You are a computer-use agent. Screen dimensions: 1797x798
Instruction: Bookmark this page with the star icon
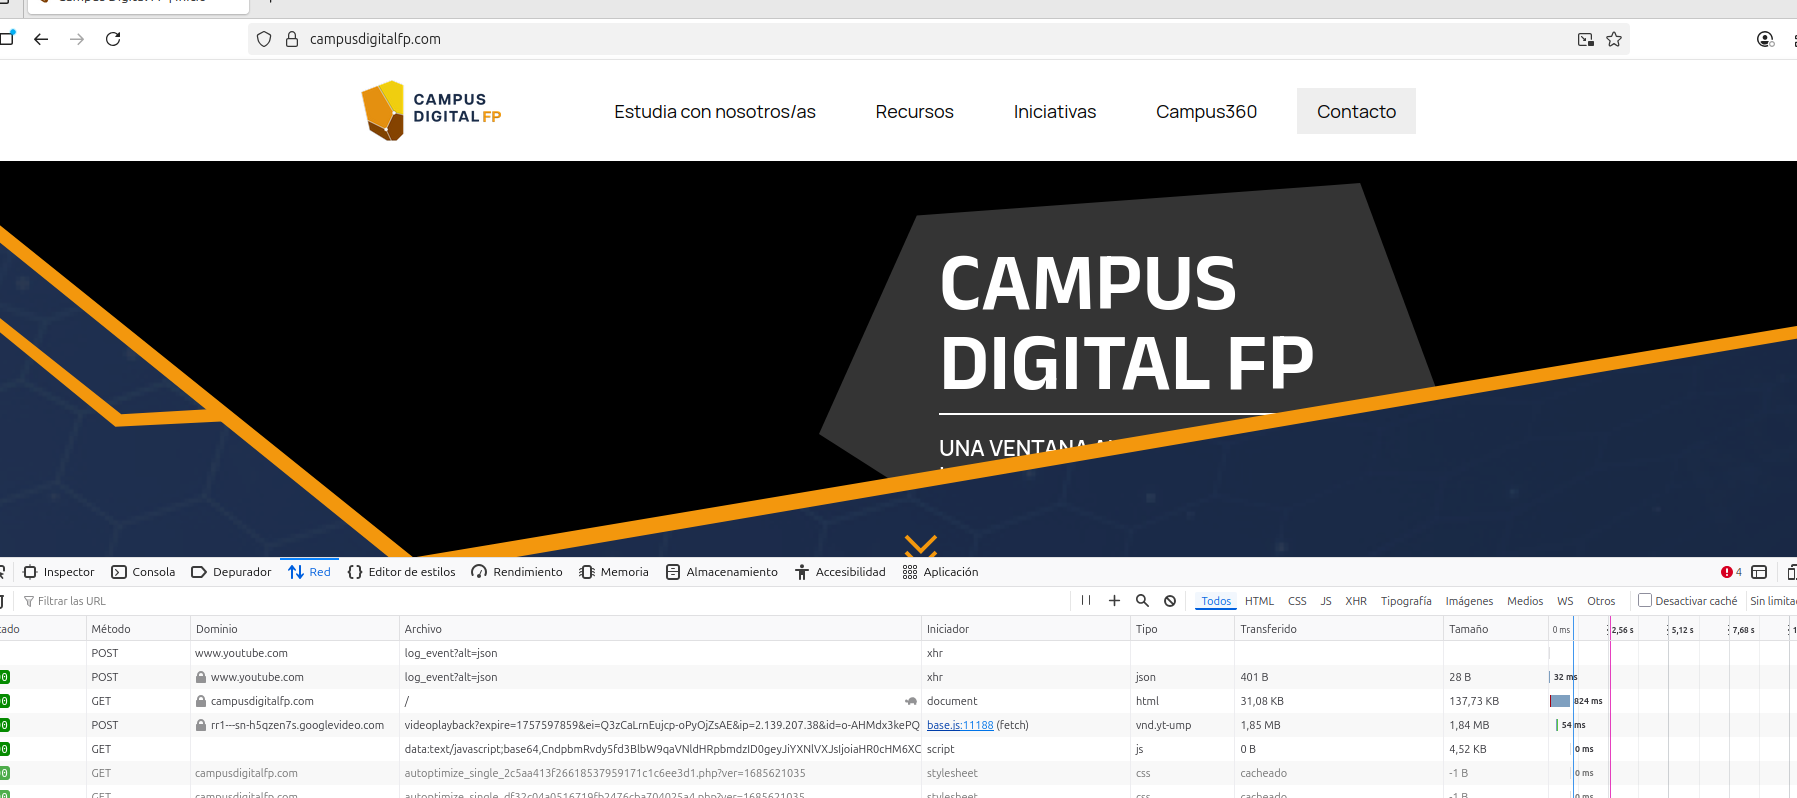[x=1614, y=39]
